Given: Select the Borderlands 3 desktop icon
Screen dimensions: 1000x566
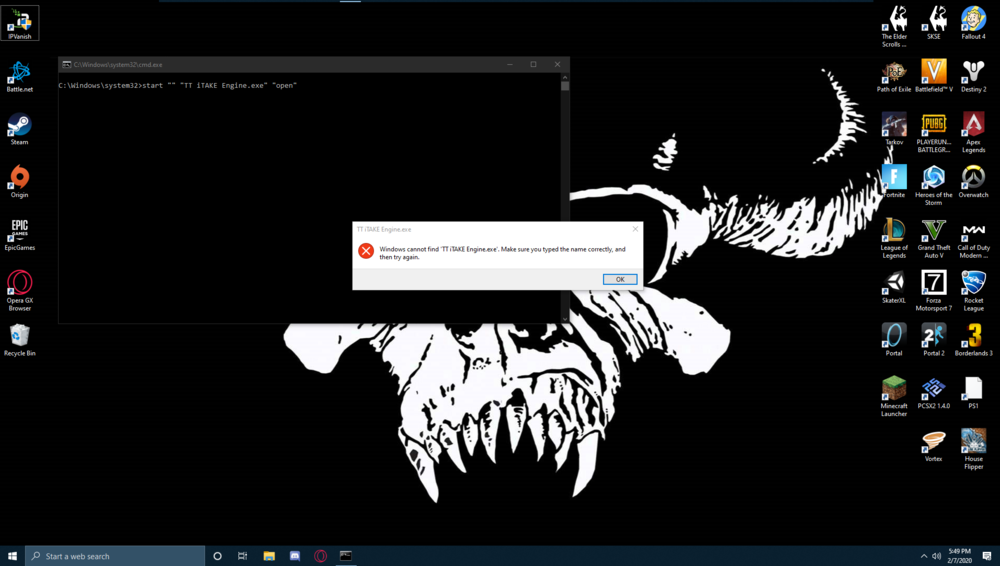Looking at the screenshot, I should point(973,340).
